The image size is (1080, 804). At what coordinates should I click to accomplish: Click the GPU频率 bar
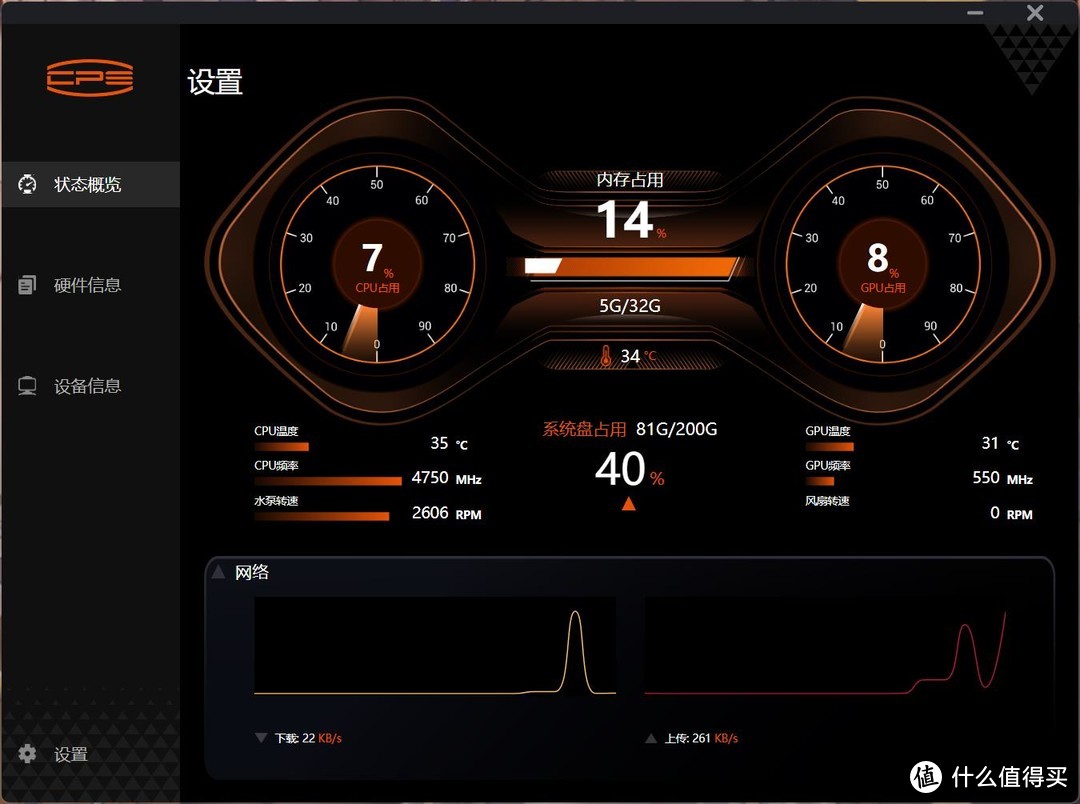click(820, 481)
